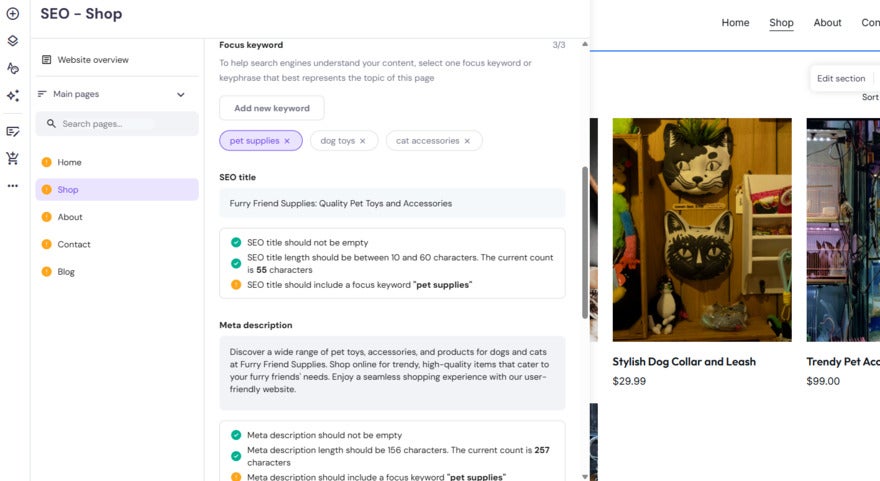
Task: Click into the SEO title text field
Action: pyautogui.click(x=392, y=203)
